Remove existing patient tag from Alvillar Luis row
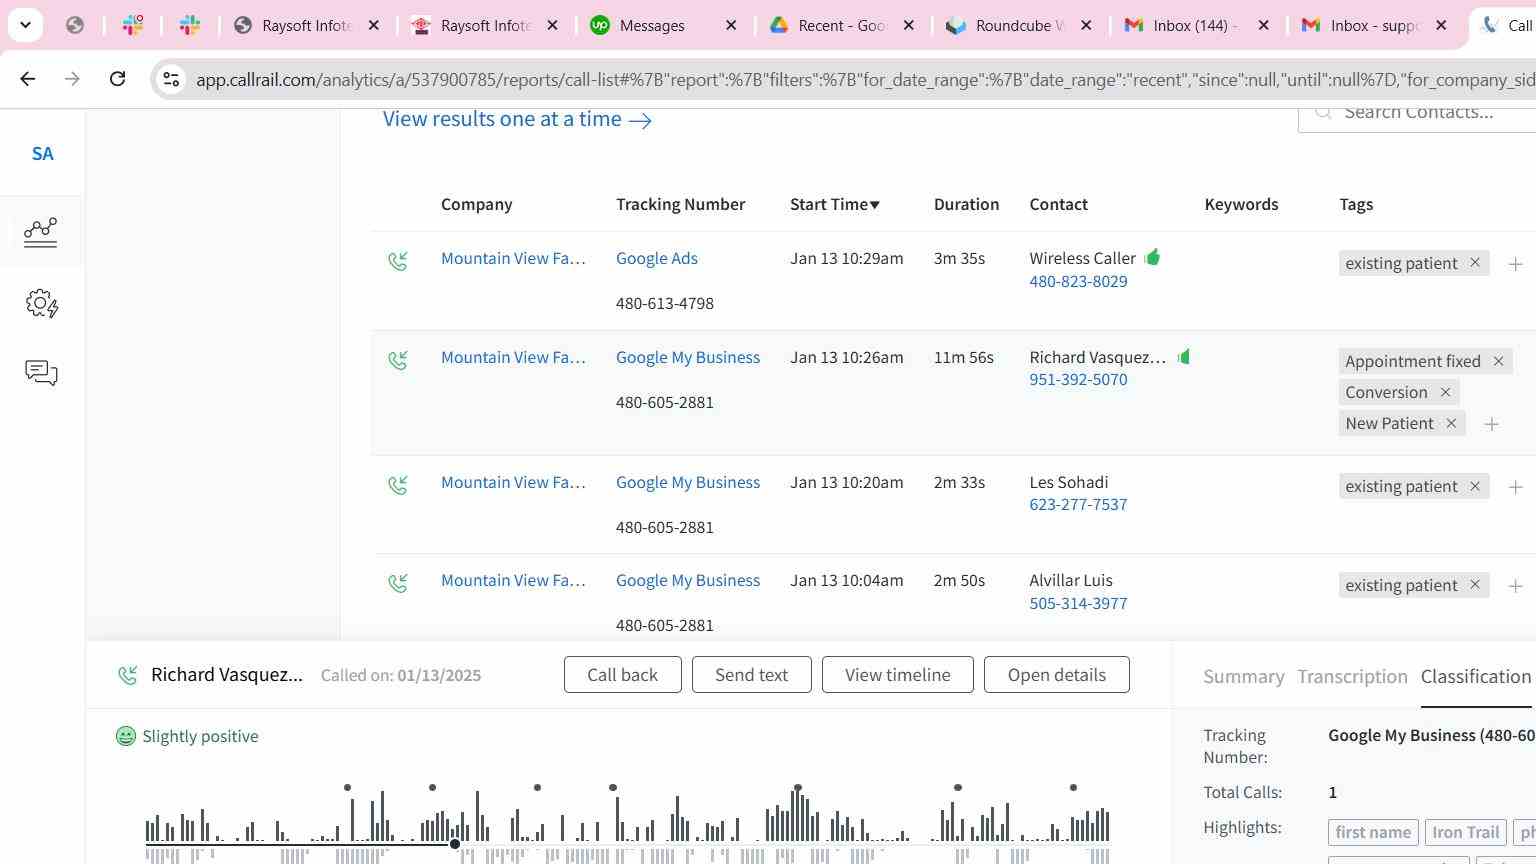The image size is (1536, 864). [1474, 585]
